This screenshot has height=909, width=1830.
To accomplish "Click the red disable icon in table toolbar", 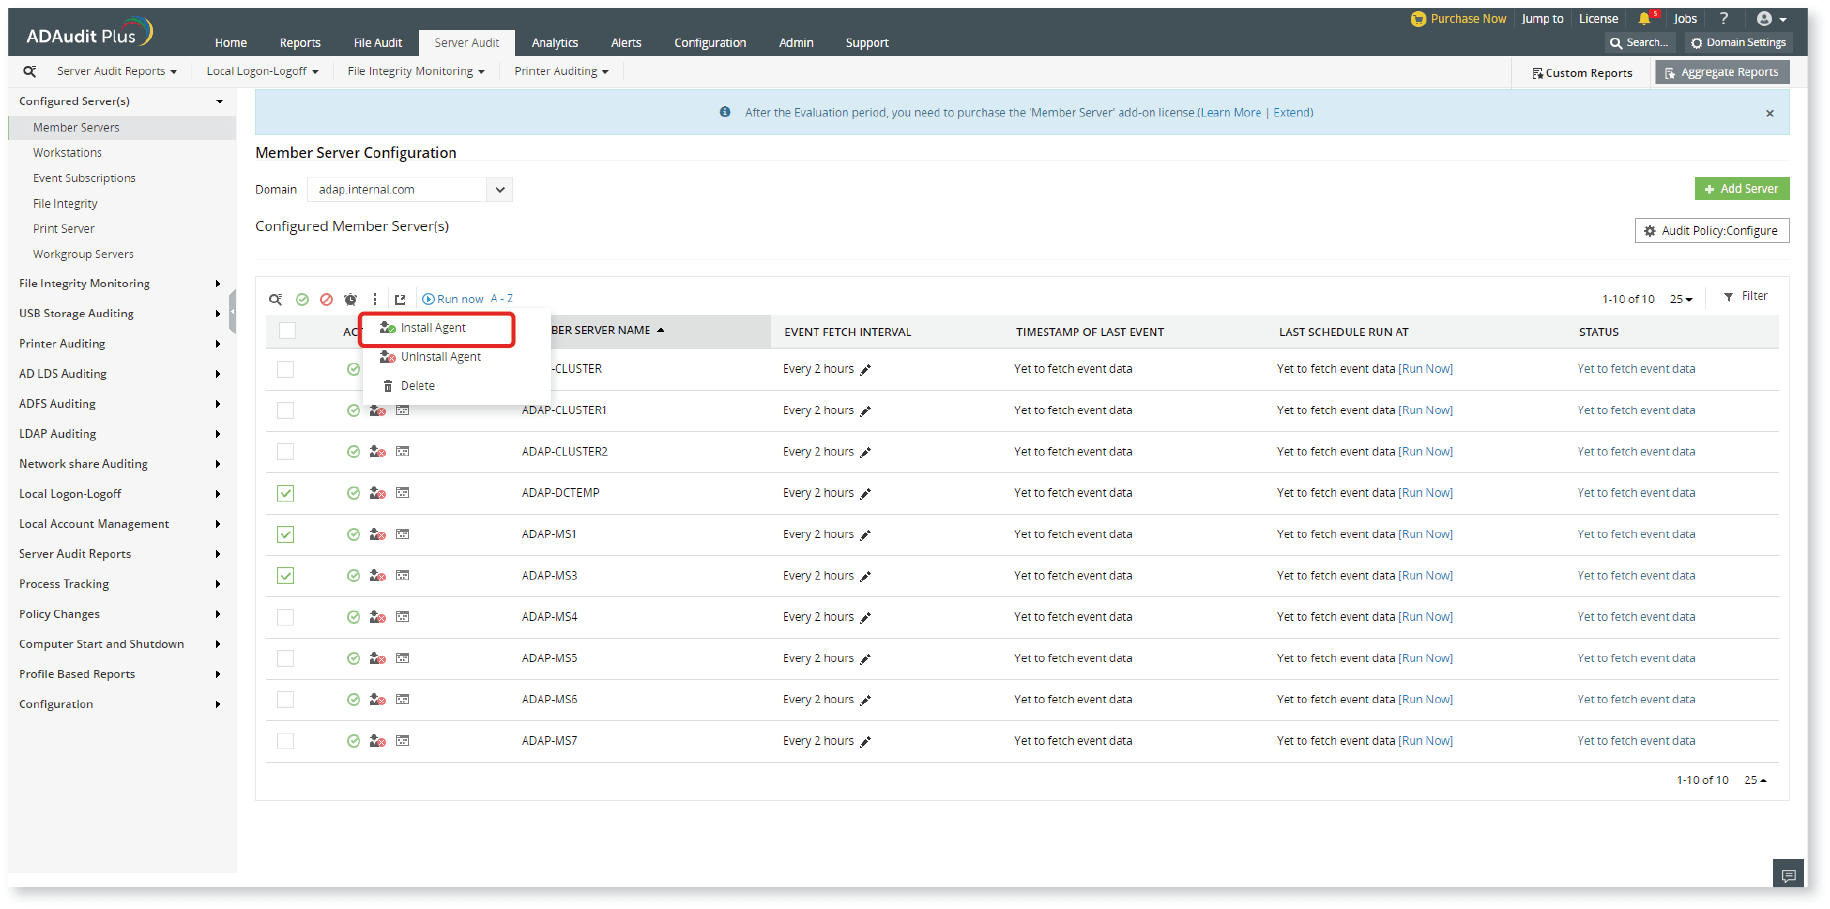I will [326, 299].
